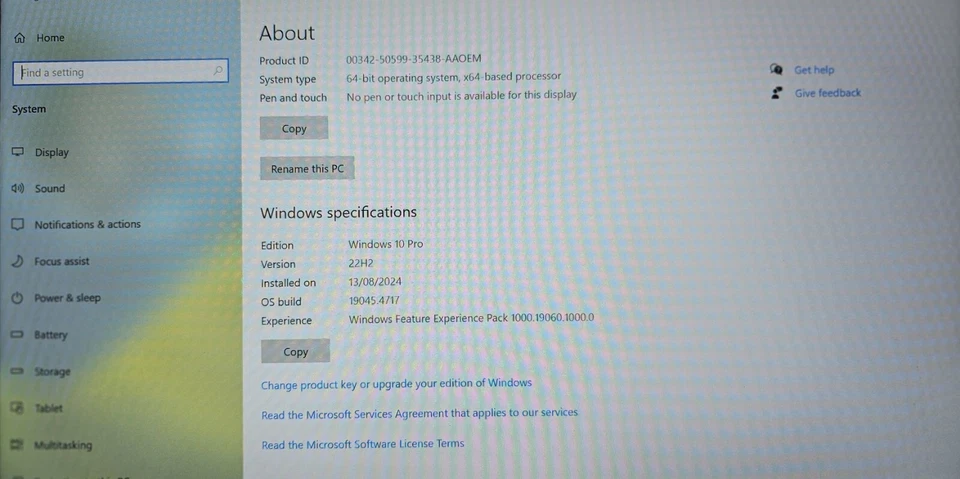
Task: Click the Experience label
Action: click(x=287, y=321)
